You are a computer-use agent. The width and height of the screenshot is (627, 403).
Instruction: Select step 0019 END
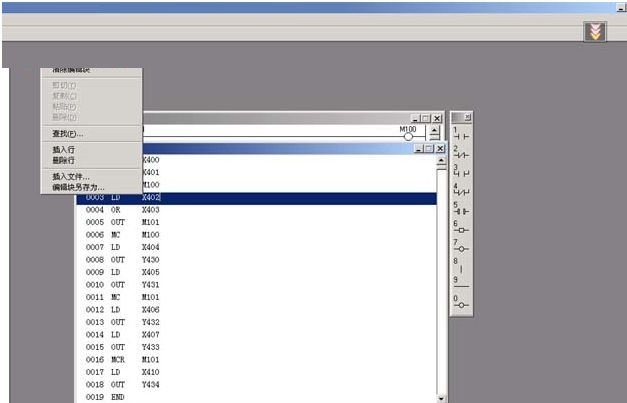[256, 397]
